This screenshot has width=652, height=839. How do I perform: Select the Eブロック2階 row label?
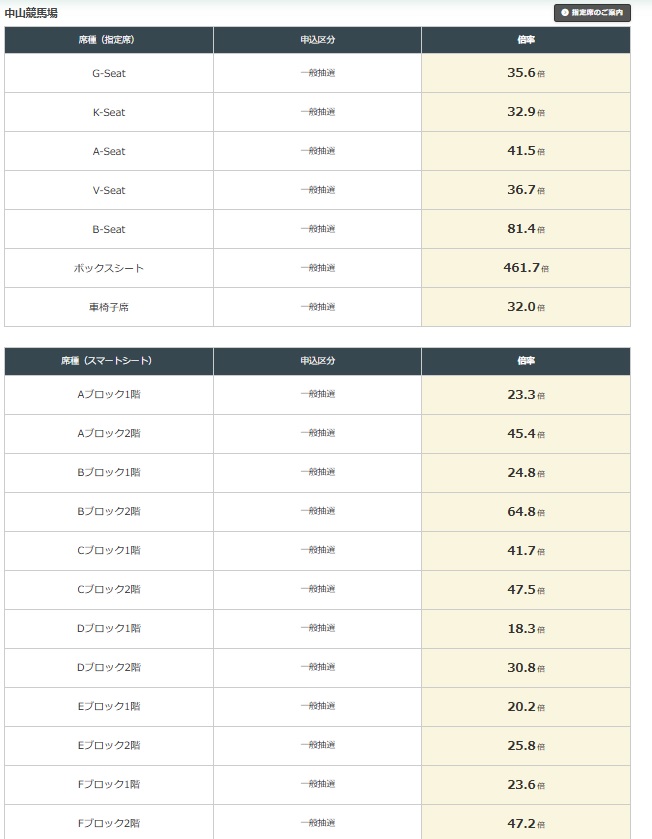108,745
